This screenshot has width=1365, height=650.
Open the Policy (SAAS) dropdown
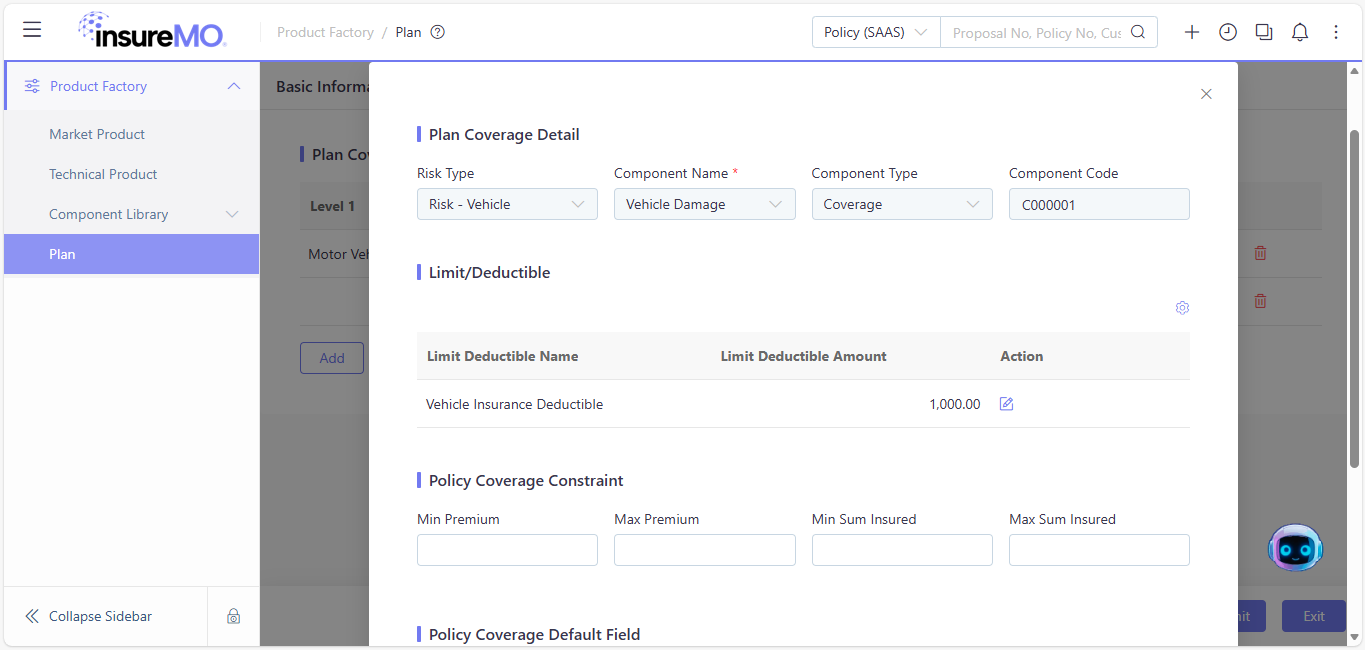[x=876, y=32]
